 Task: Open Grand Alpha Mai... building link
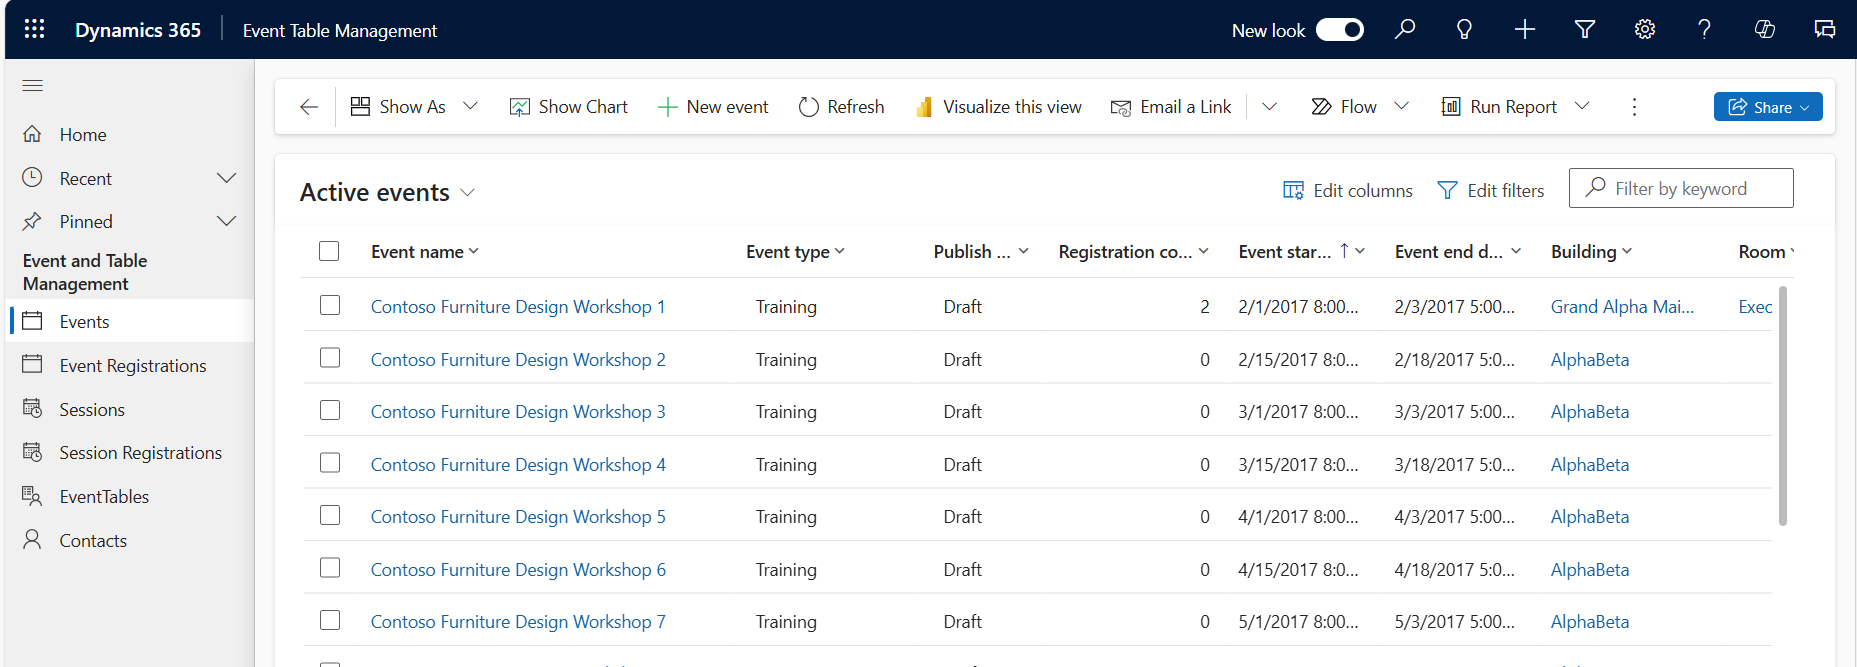(x=1622, y=306)
